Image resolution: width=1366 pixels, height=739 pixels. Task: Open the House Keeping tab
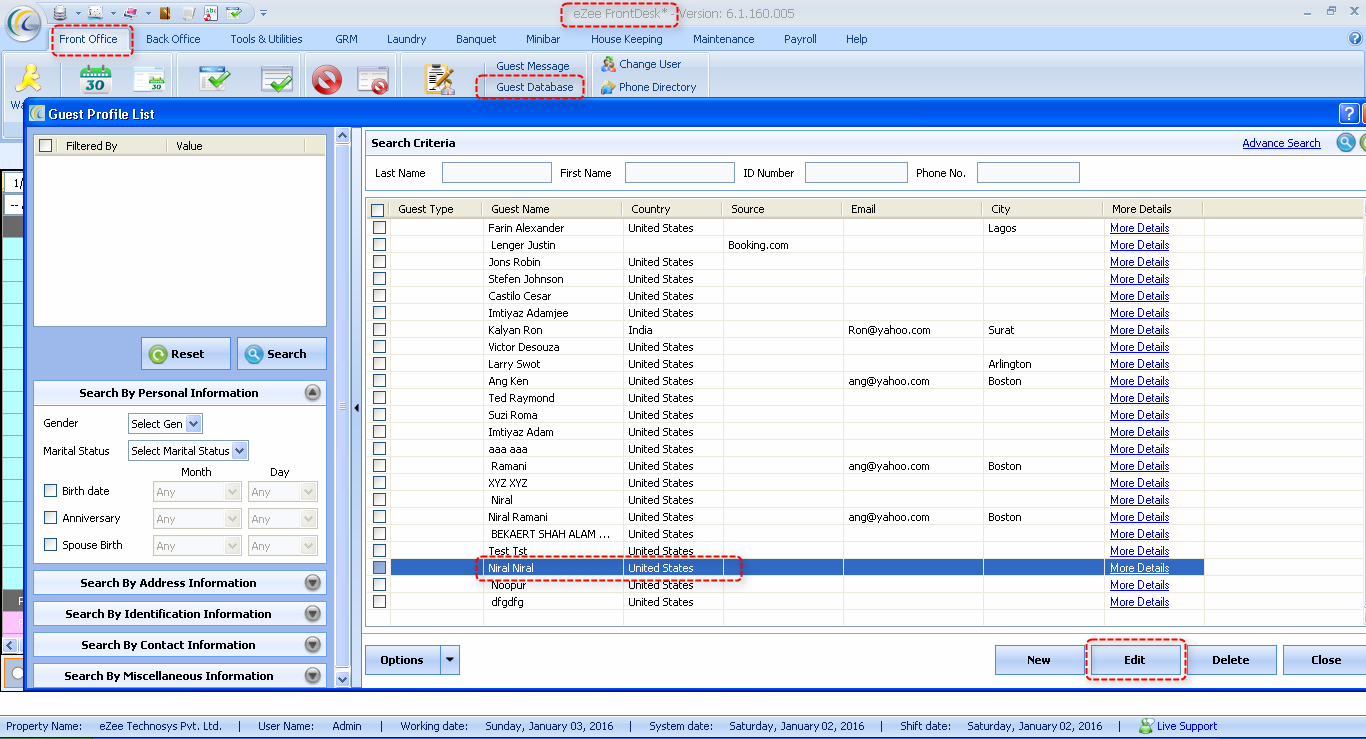[627, 39]
